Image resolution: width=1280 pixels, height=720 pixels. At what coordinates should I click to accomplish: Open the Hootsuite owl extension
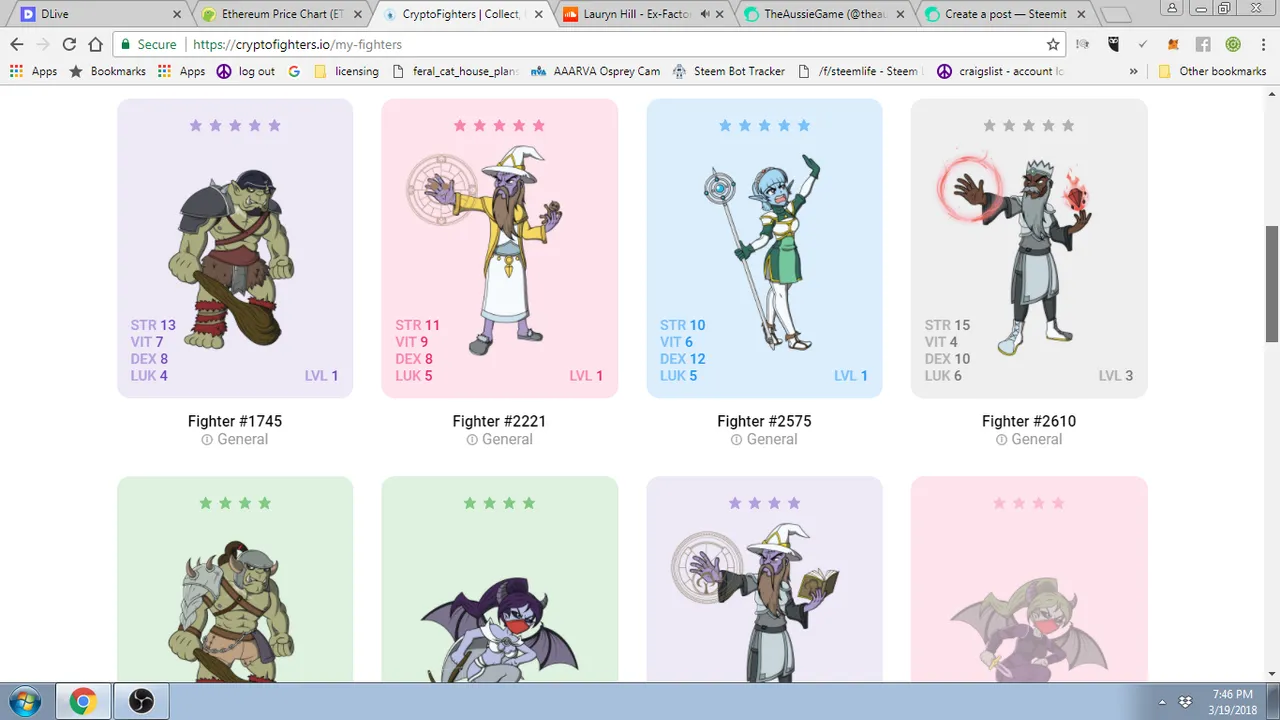(1113, 45)
